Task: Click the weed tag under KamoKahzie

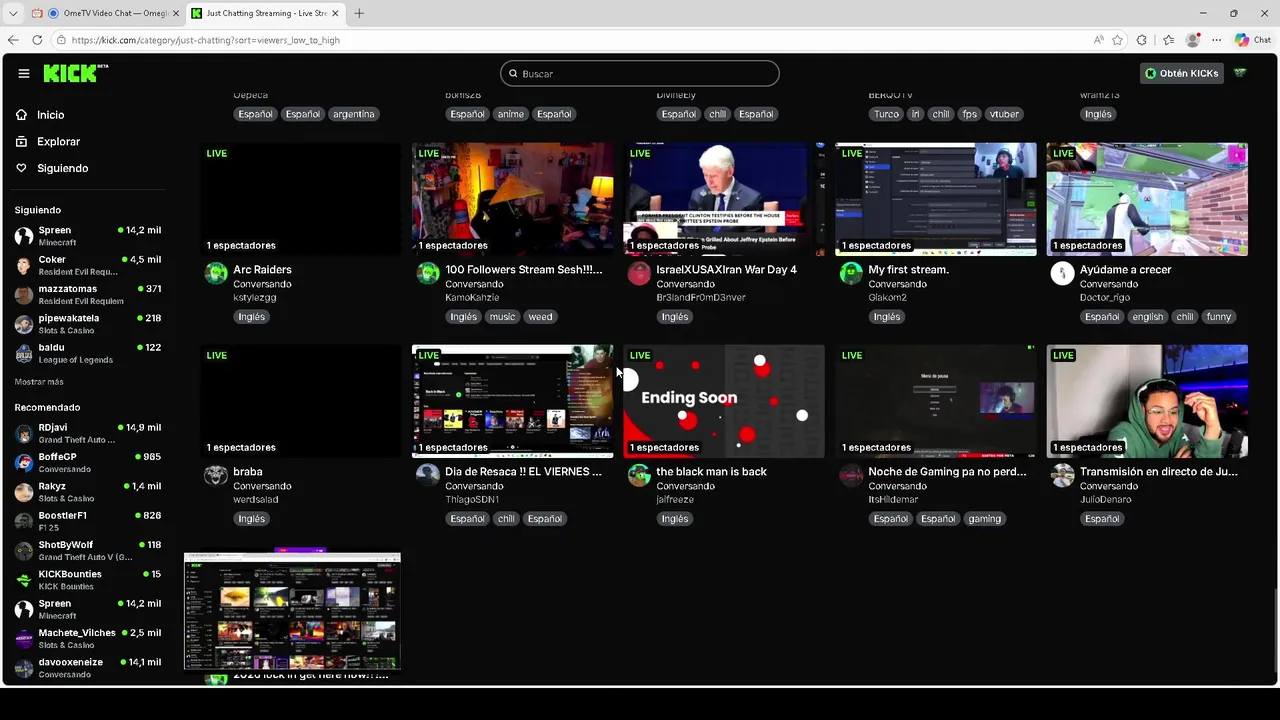Action: point(540,317)
